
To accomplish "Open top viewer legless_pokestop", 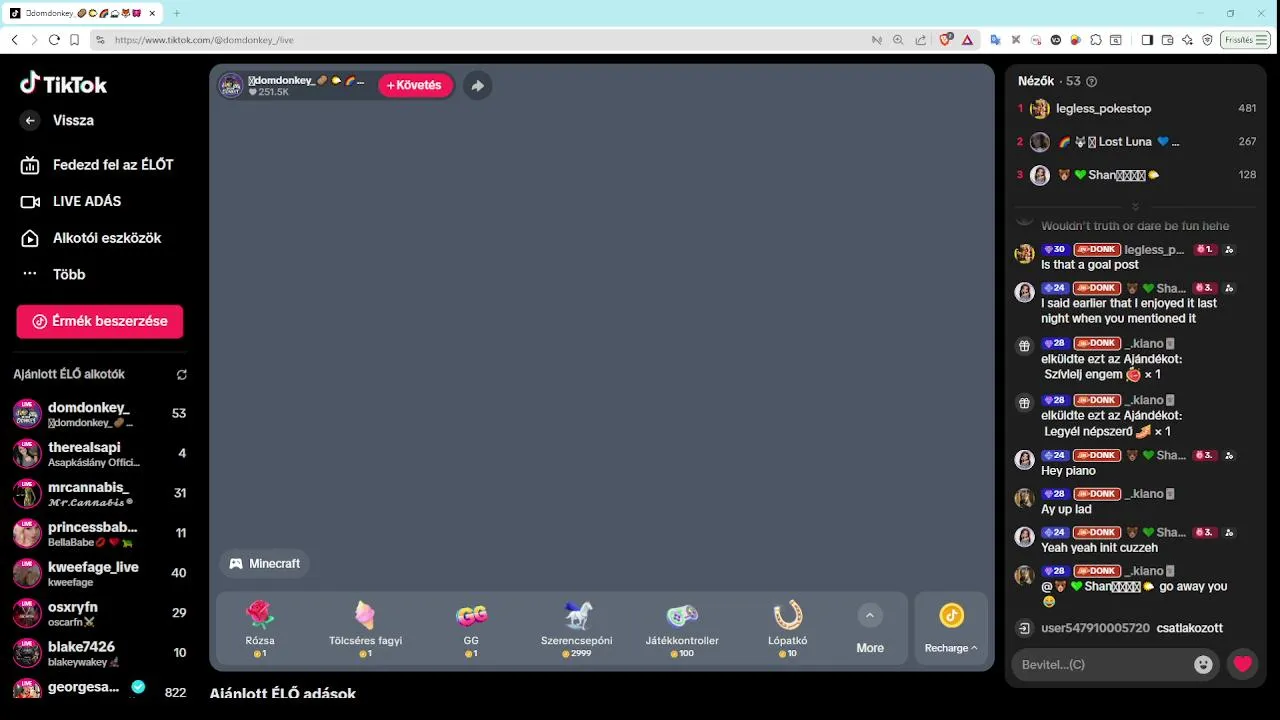I will pyautogui.click(x=1137, y=108).
